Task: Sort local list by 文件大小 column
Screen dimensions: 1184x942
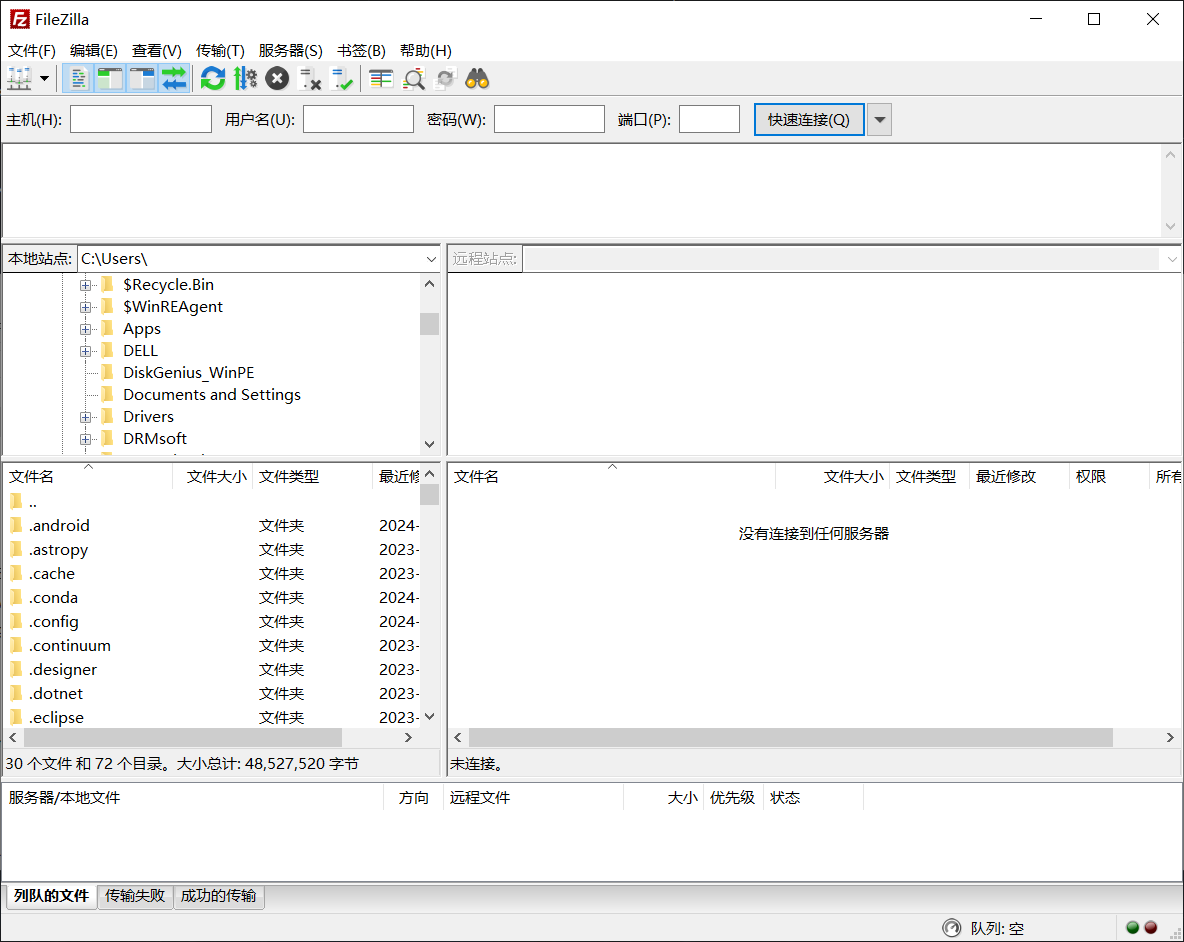Action: pyautogui.click(x=213, y=477)
